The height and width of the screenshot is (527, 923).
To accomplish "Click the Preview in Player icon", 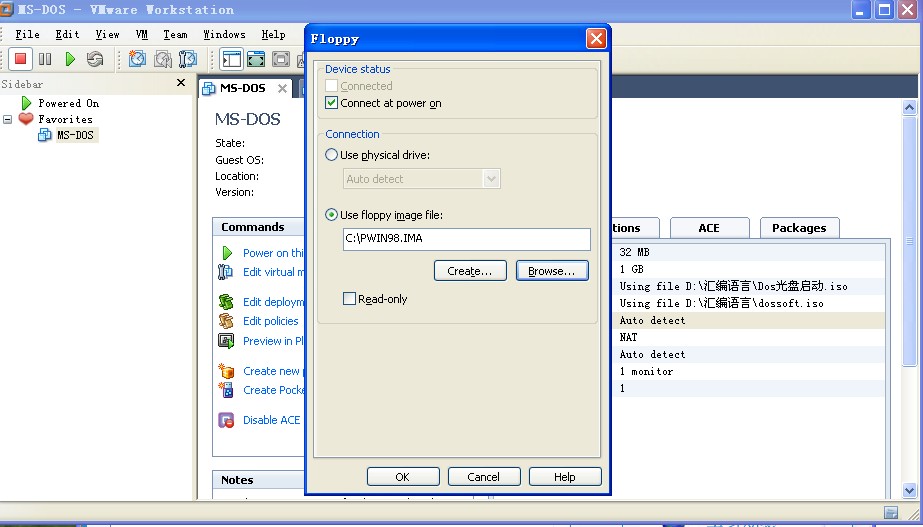I will click(226, 340).
